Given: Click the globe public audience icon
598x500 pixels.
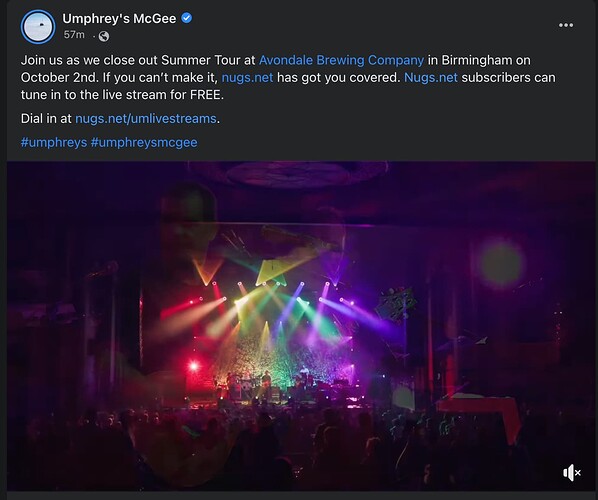Looking at the screenshot, I should (x=104, y=36).
